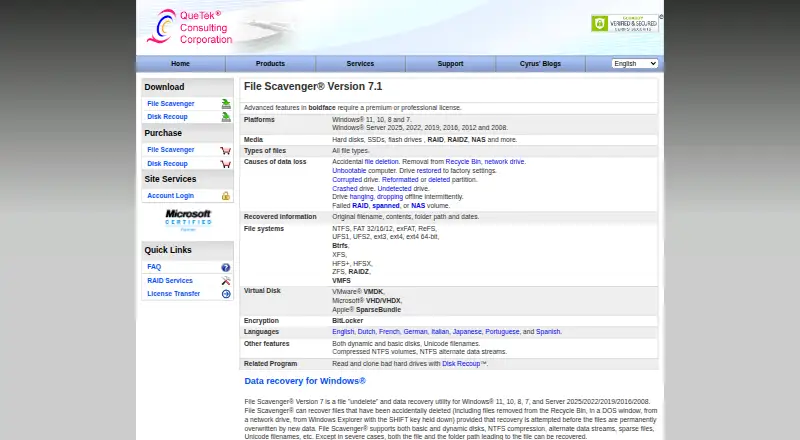This screenshot has height=440, width=800.
Task: Click the 'All file types.' text
Action: 351,151
